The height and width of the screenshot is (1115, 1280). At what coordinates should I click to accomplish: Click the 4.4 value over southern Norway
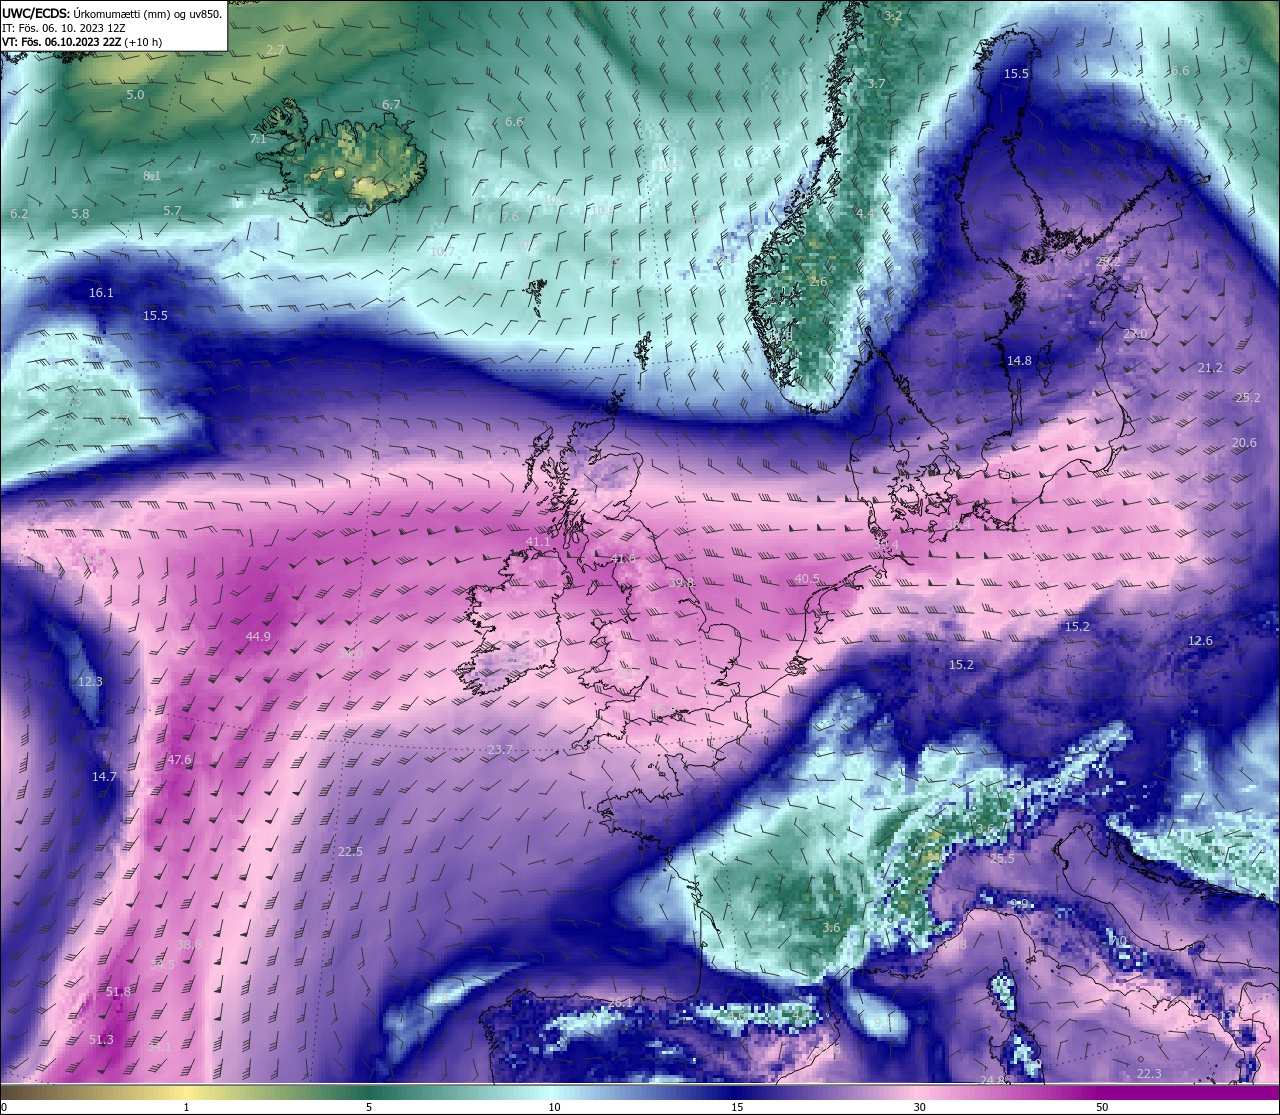click(x=865, y=214)
